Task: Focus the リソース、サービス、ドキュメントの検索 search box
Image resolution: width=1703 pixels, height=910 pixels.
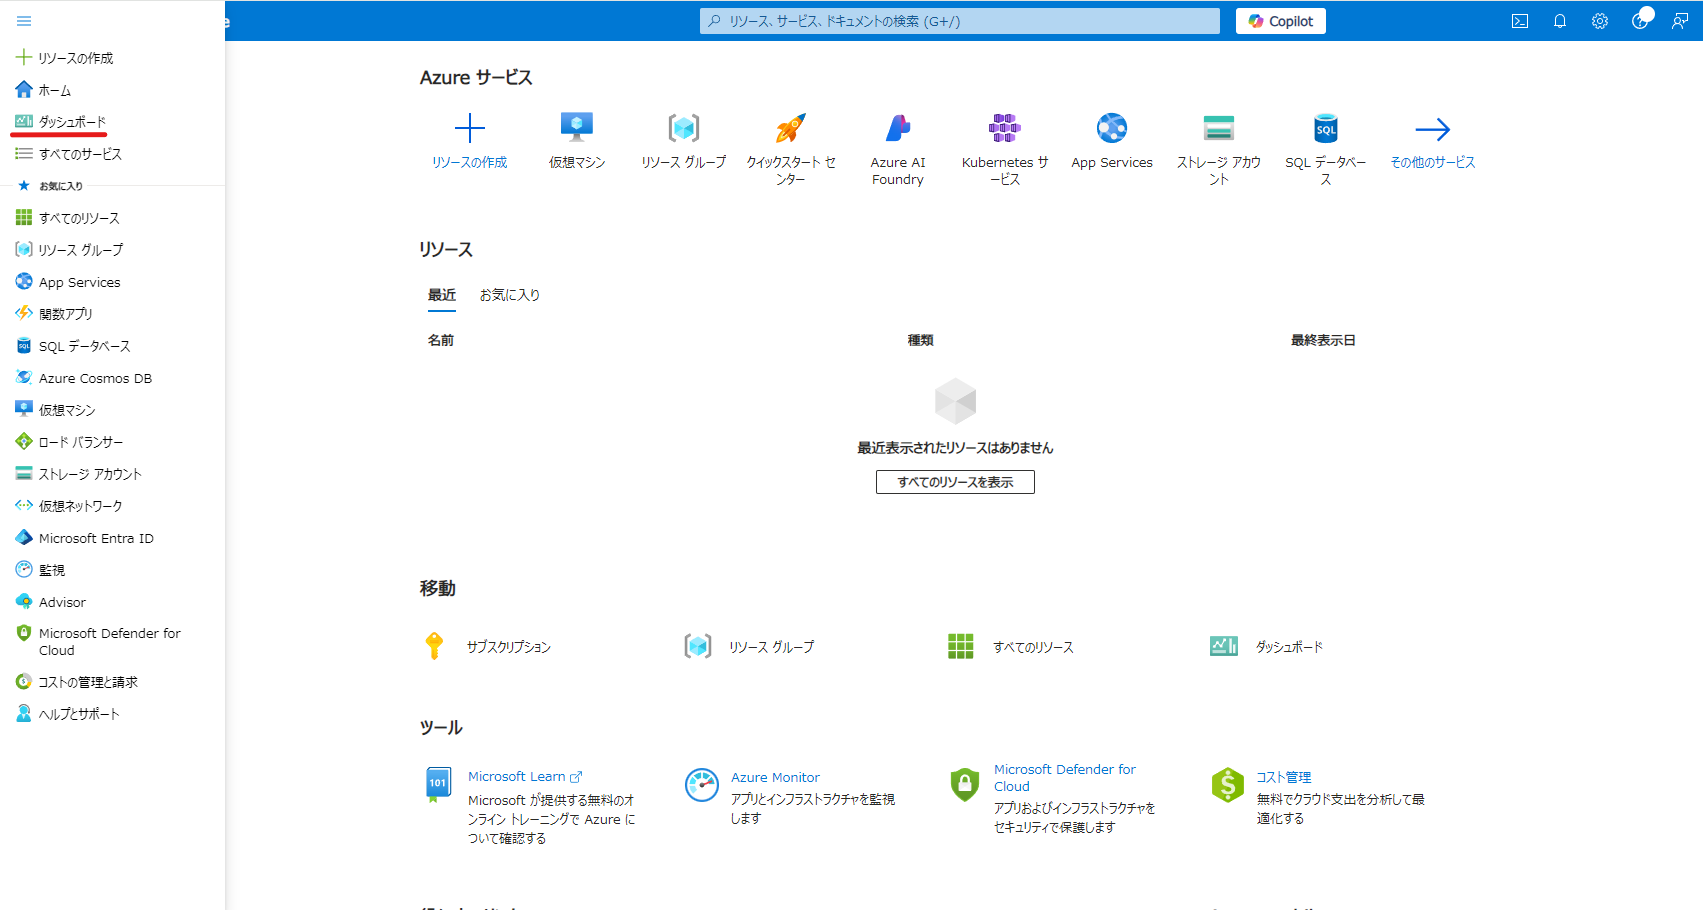Action: pos(960,21)
